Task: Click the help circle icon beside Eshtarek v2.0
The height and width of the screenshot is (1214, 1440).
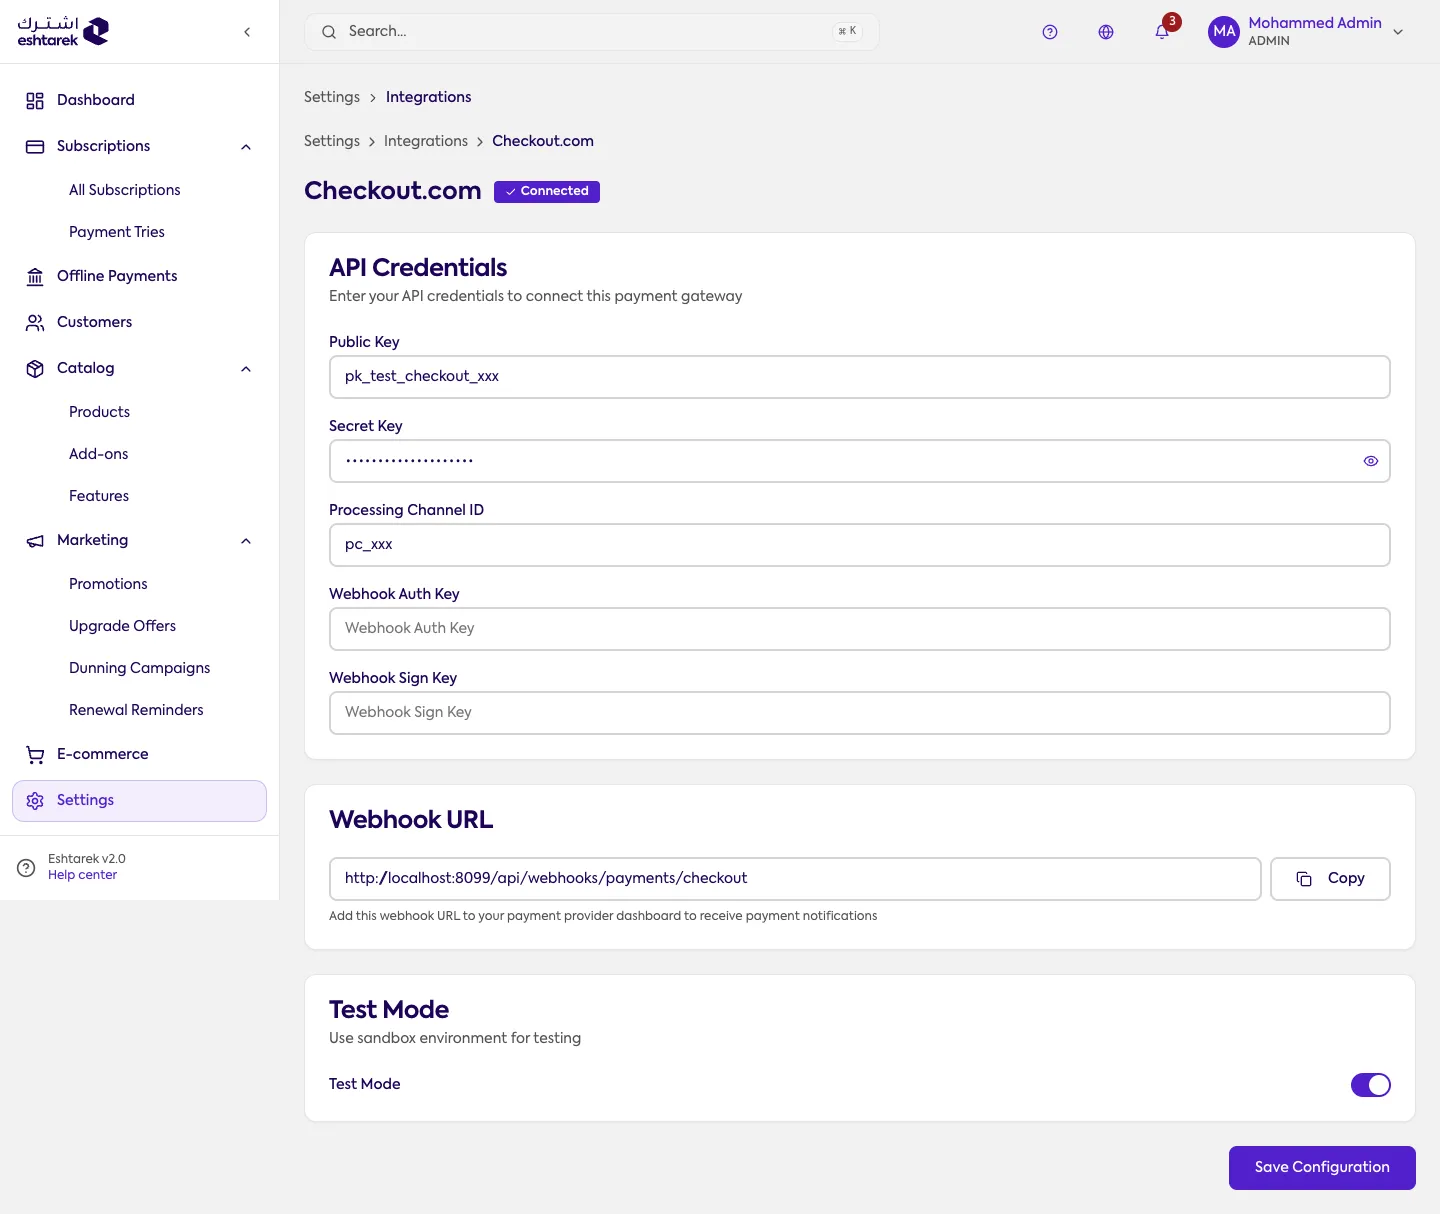Action: [x=26, y=867]
